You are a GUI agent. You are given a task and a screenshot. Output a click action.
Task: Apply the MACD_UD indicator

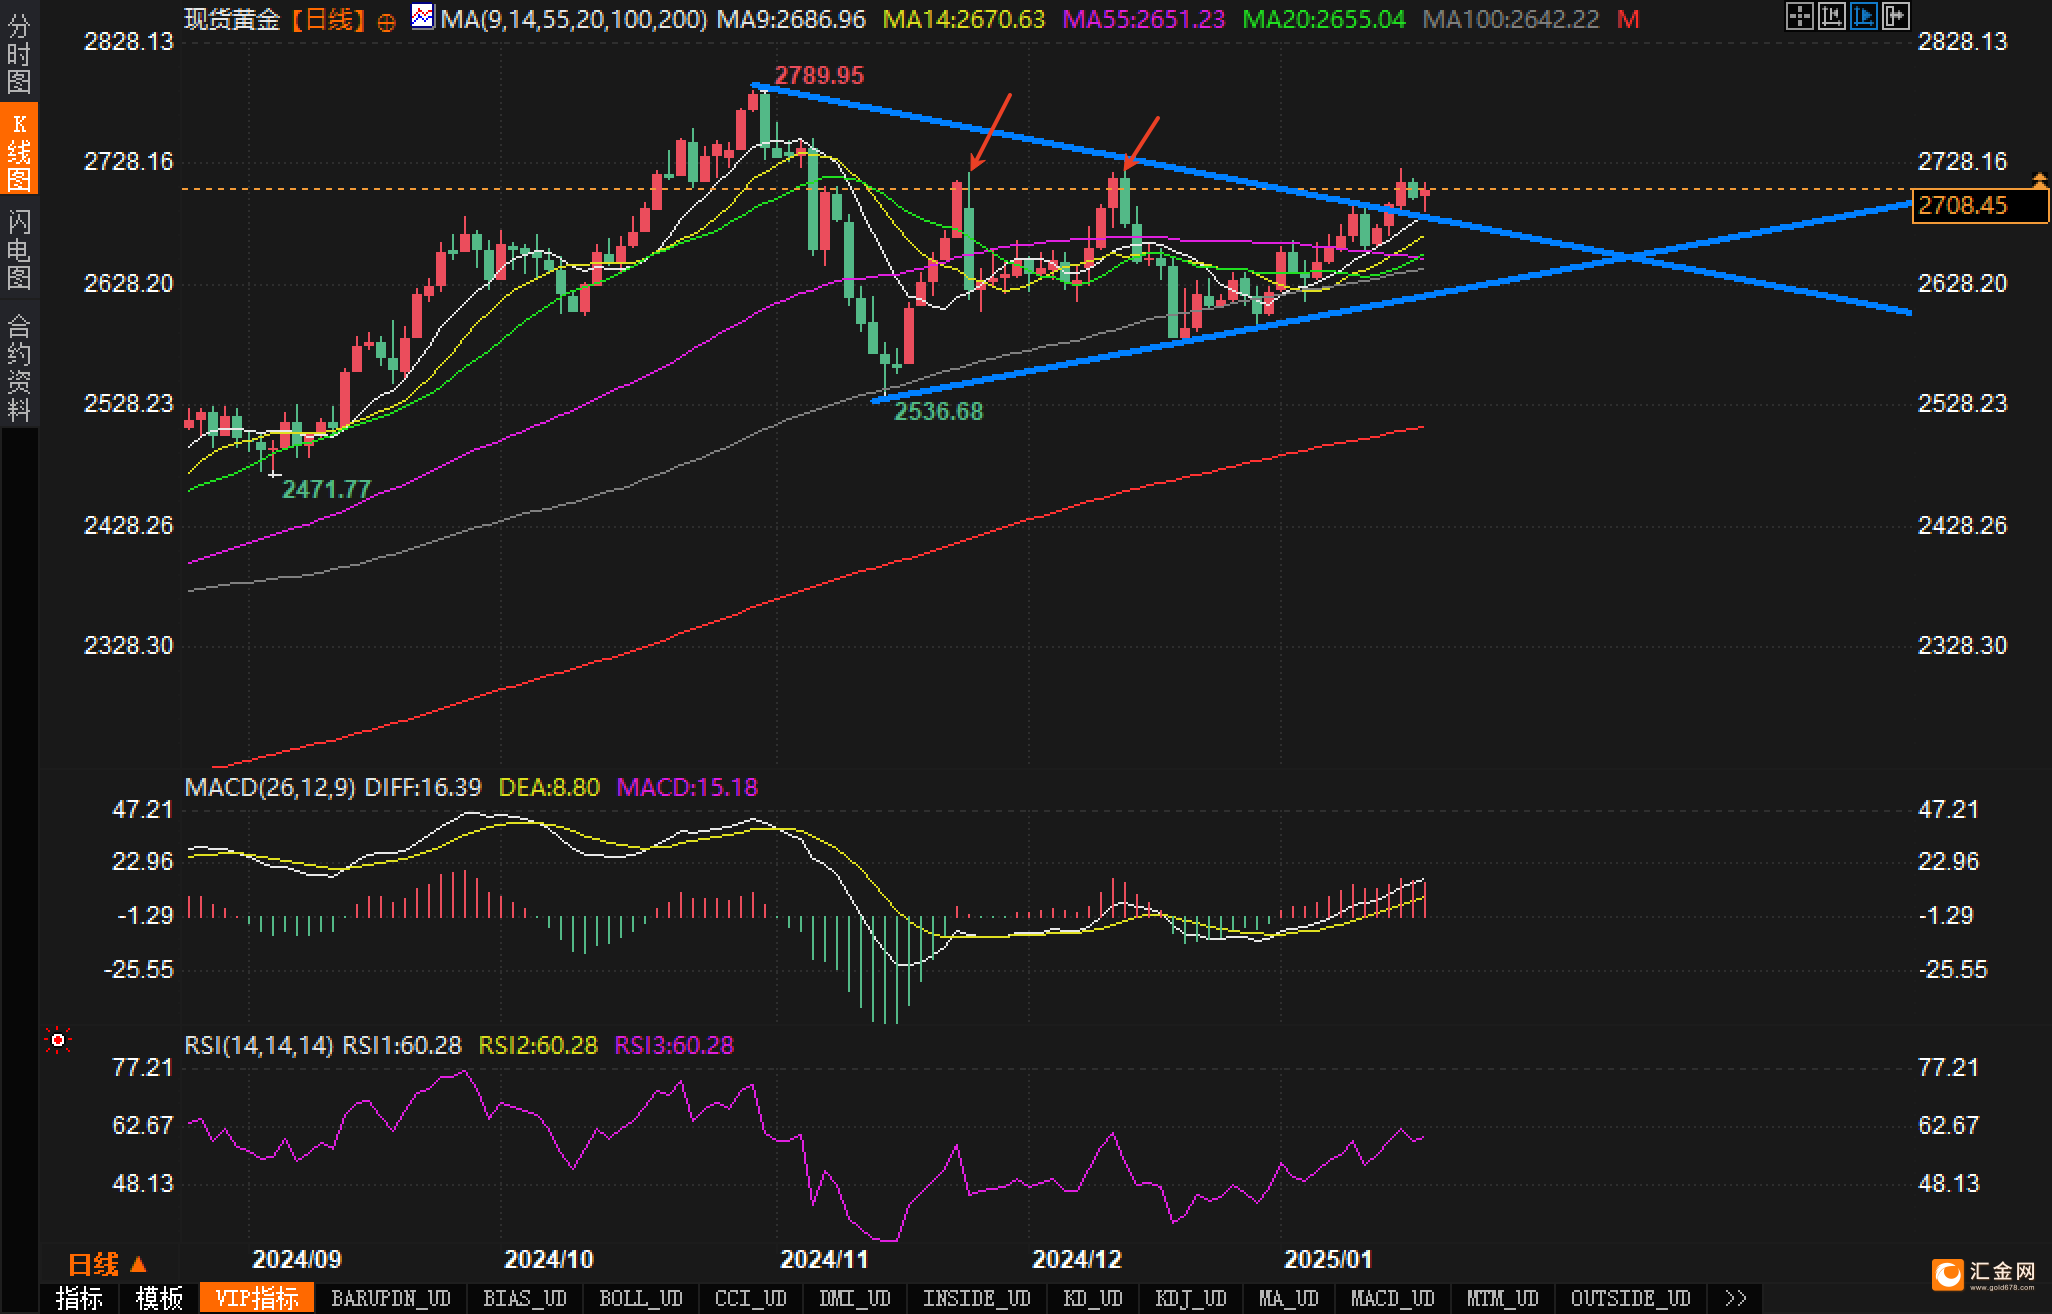[1392, 1298]
